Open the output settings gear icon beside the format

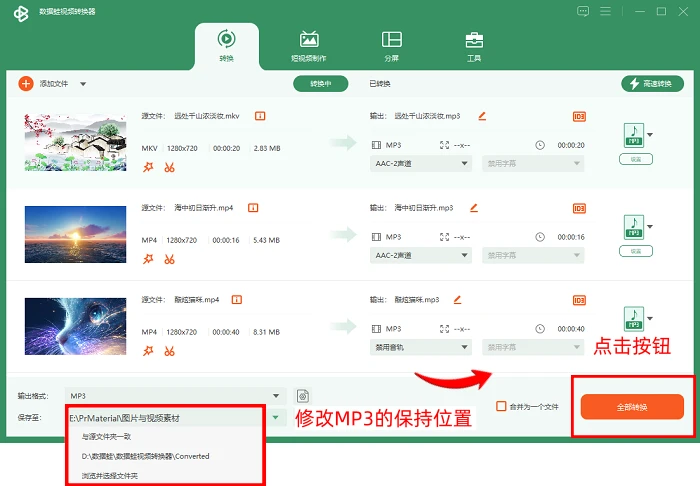pos(303,396)
